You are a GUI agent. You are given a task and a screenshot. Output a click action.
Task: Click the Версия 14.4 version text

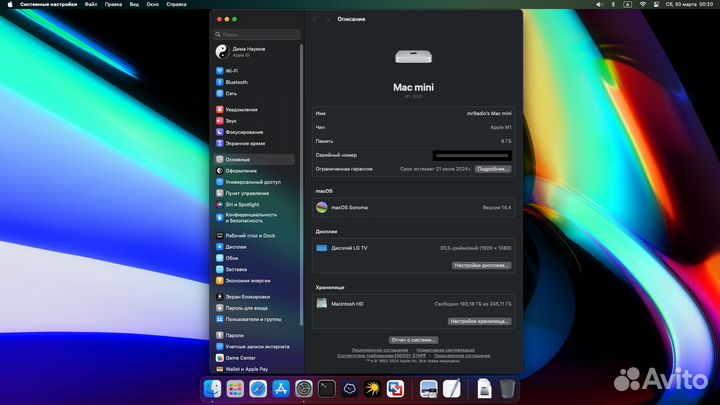click(496, 208)
